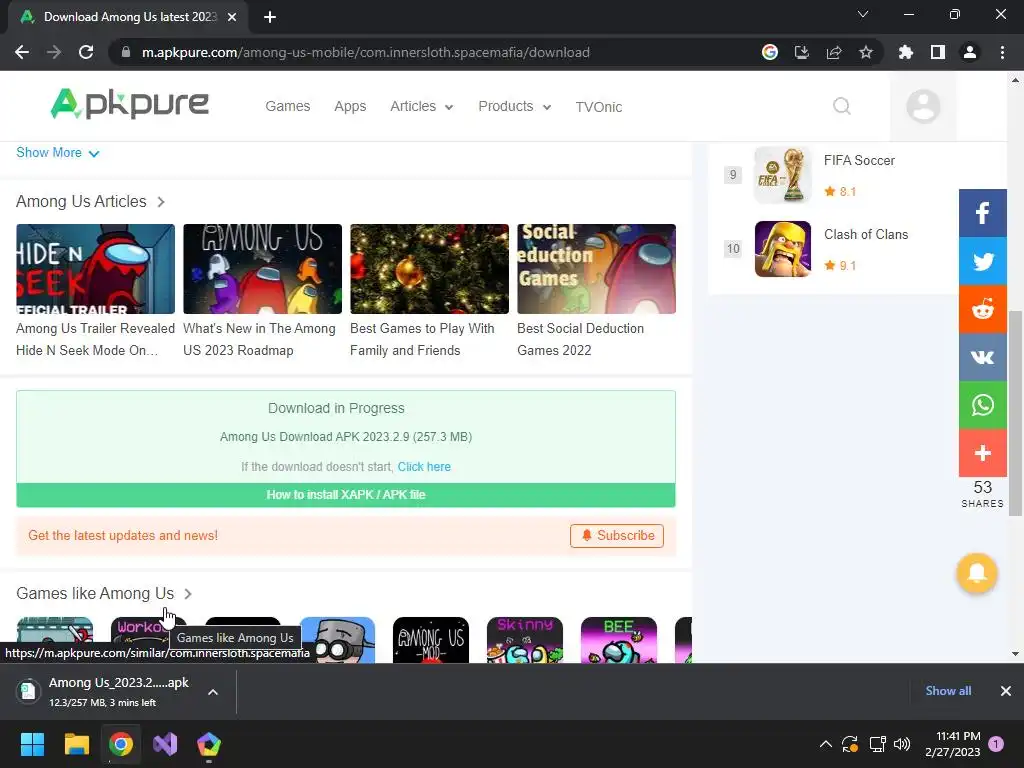Image resolution: width=1024 pixels, height=768 pixels.
Task: Show hidden system tray icons
Action: pos(825,744)
